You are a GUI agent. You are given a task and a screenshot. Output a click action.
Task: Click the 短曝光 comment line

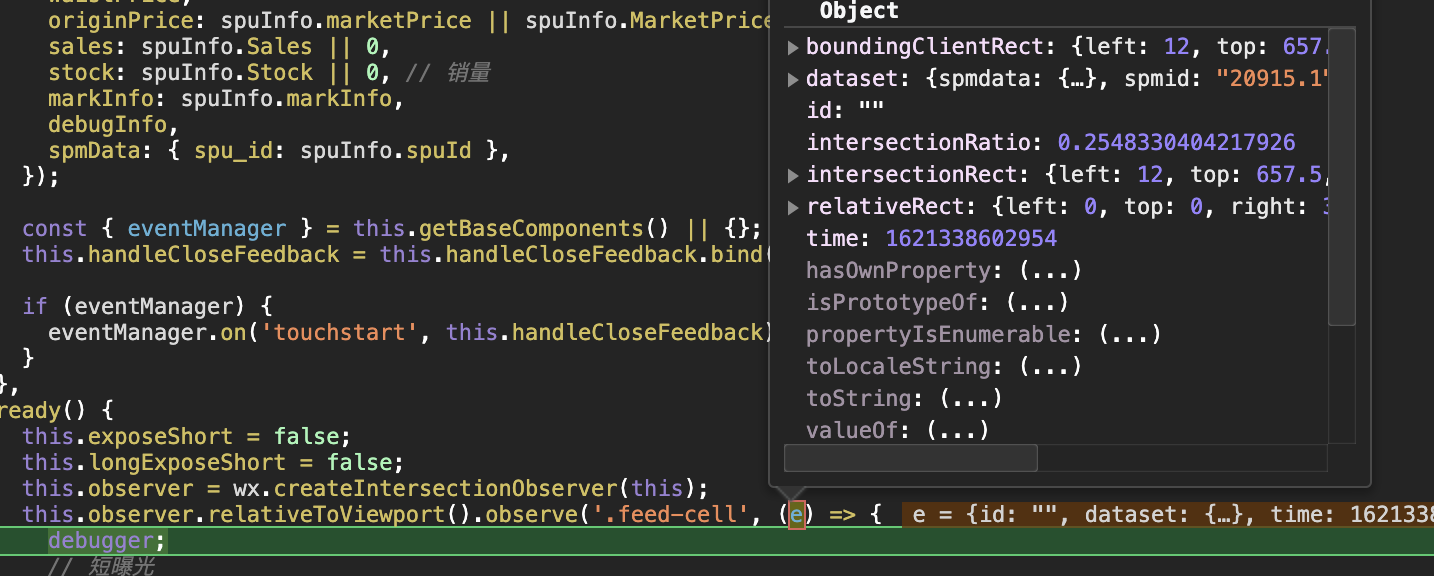coord(101,567)
